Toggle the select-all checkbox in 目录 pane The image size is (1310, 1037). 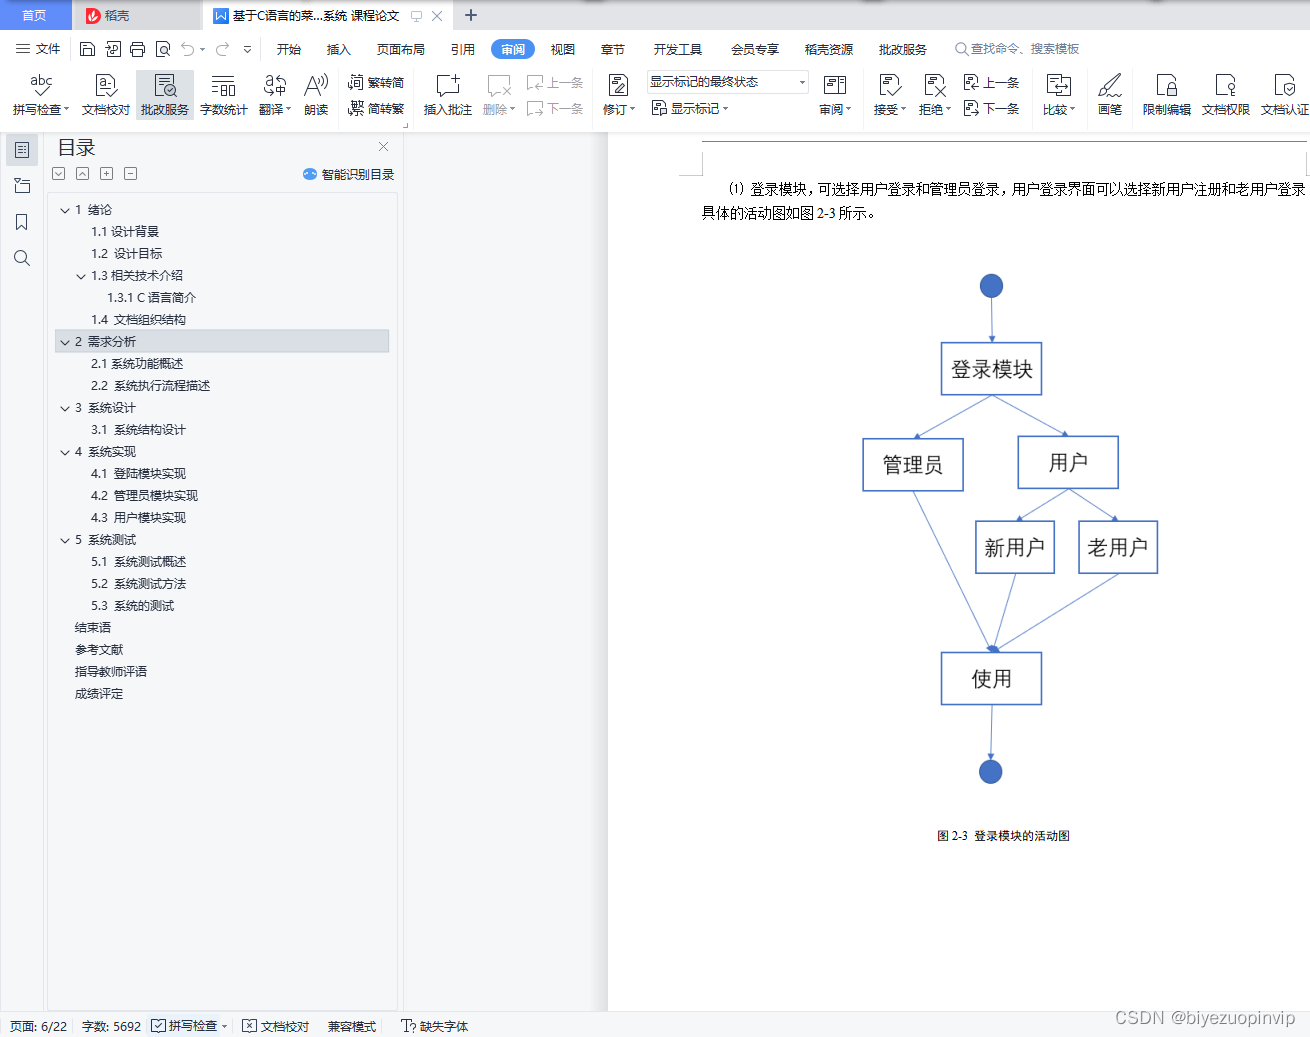point(58,173)
